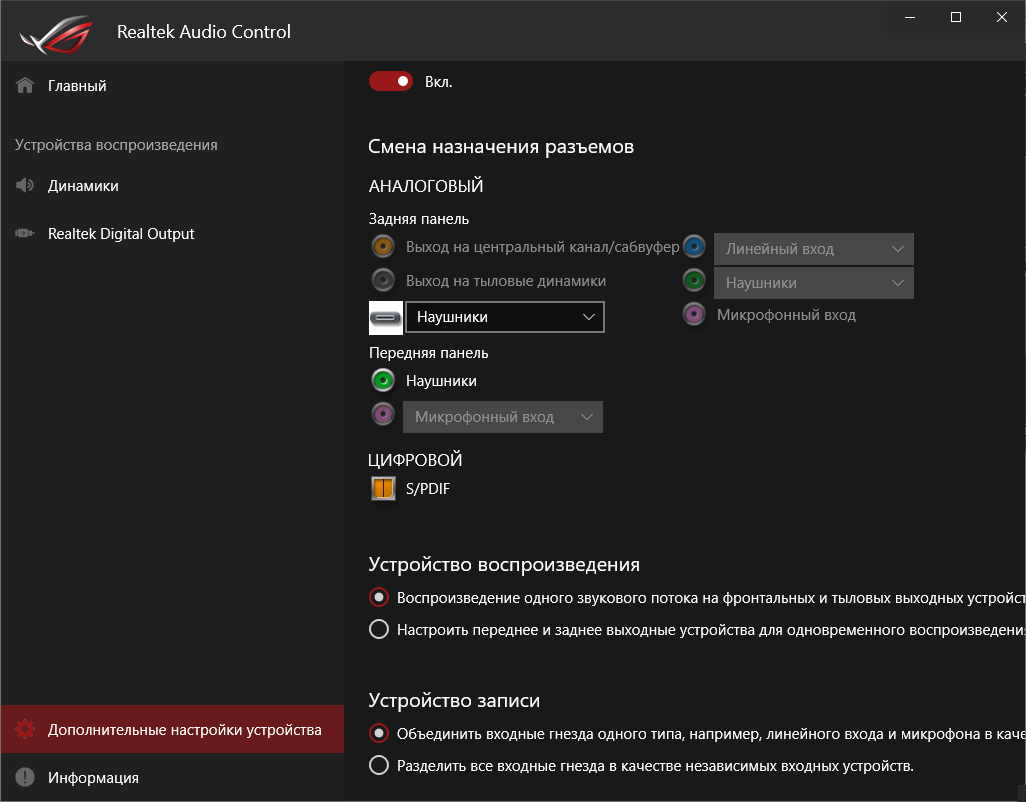Click the black rear speakers jack icon
This screenshot has width=1026, height=802.
(382, 280)
